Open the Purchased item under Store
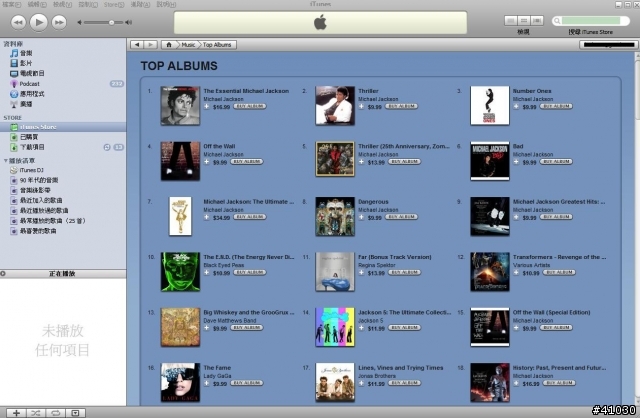 [x=24, y=137]
